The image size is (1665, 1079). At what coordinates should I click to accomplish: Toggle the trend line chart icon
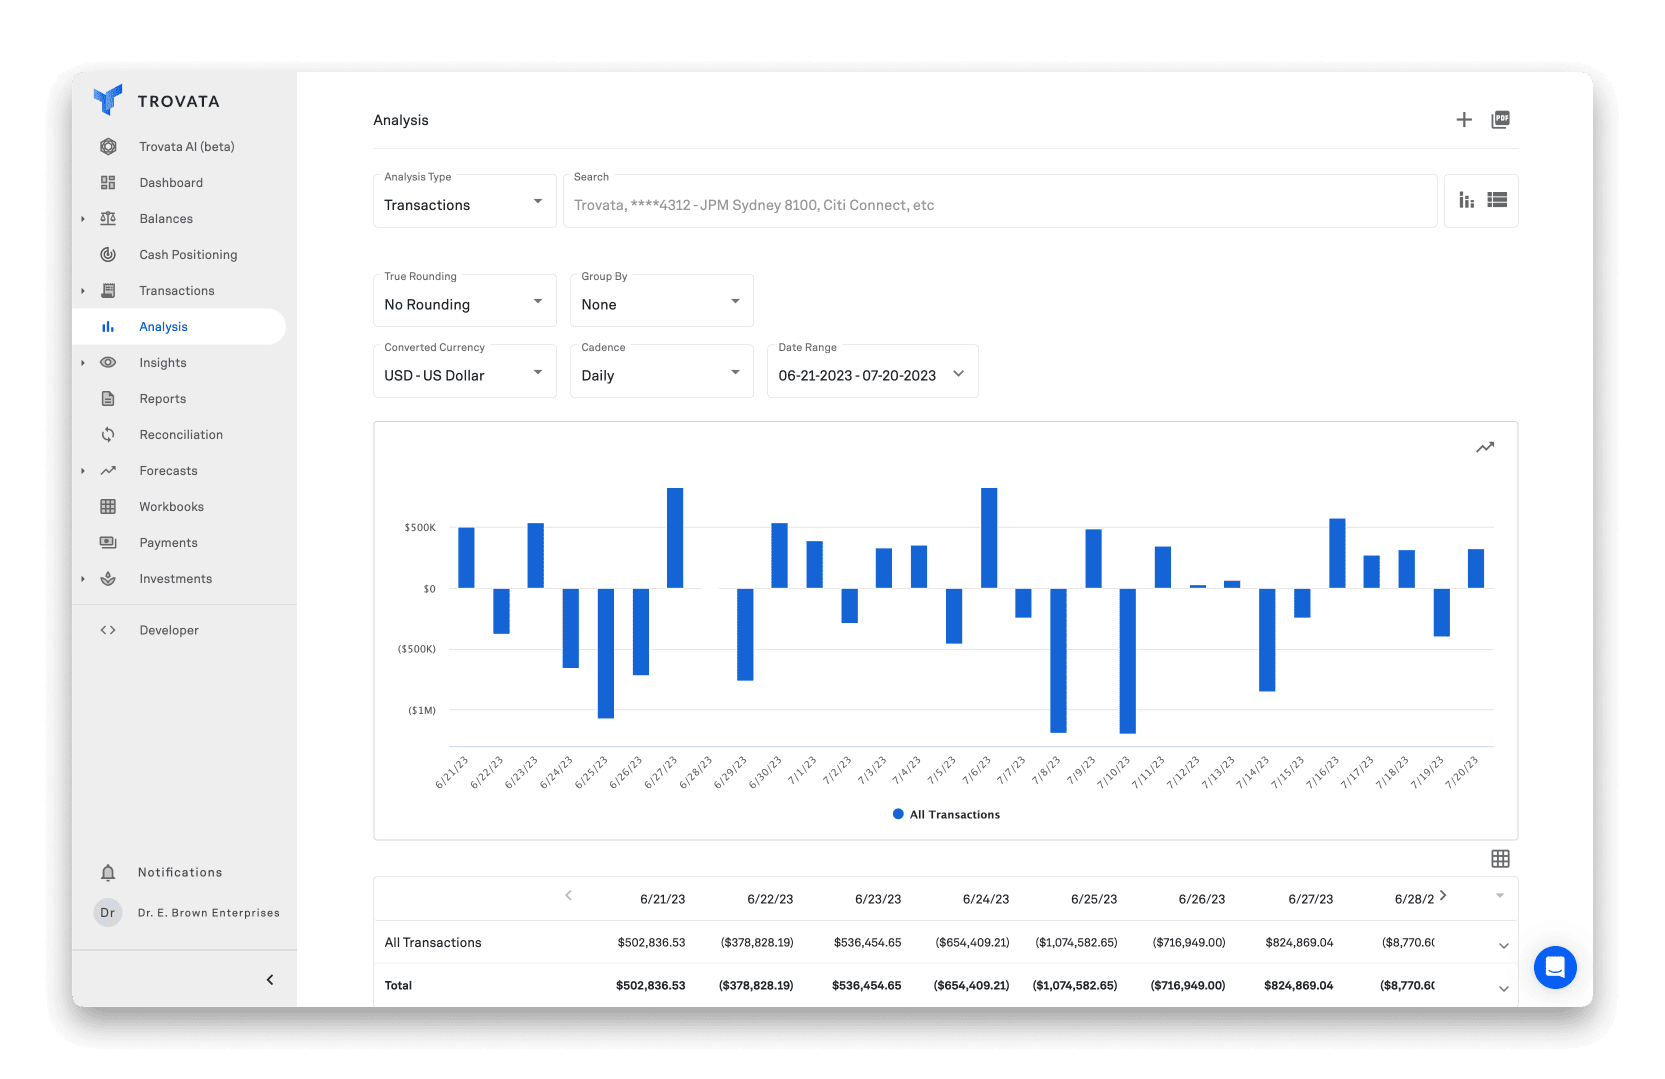tap(1485, 448)
